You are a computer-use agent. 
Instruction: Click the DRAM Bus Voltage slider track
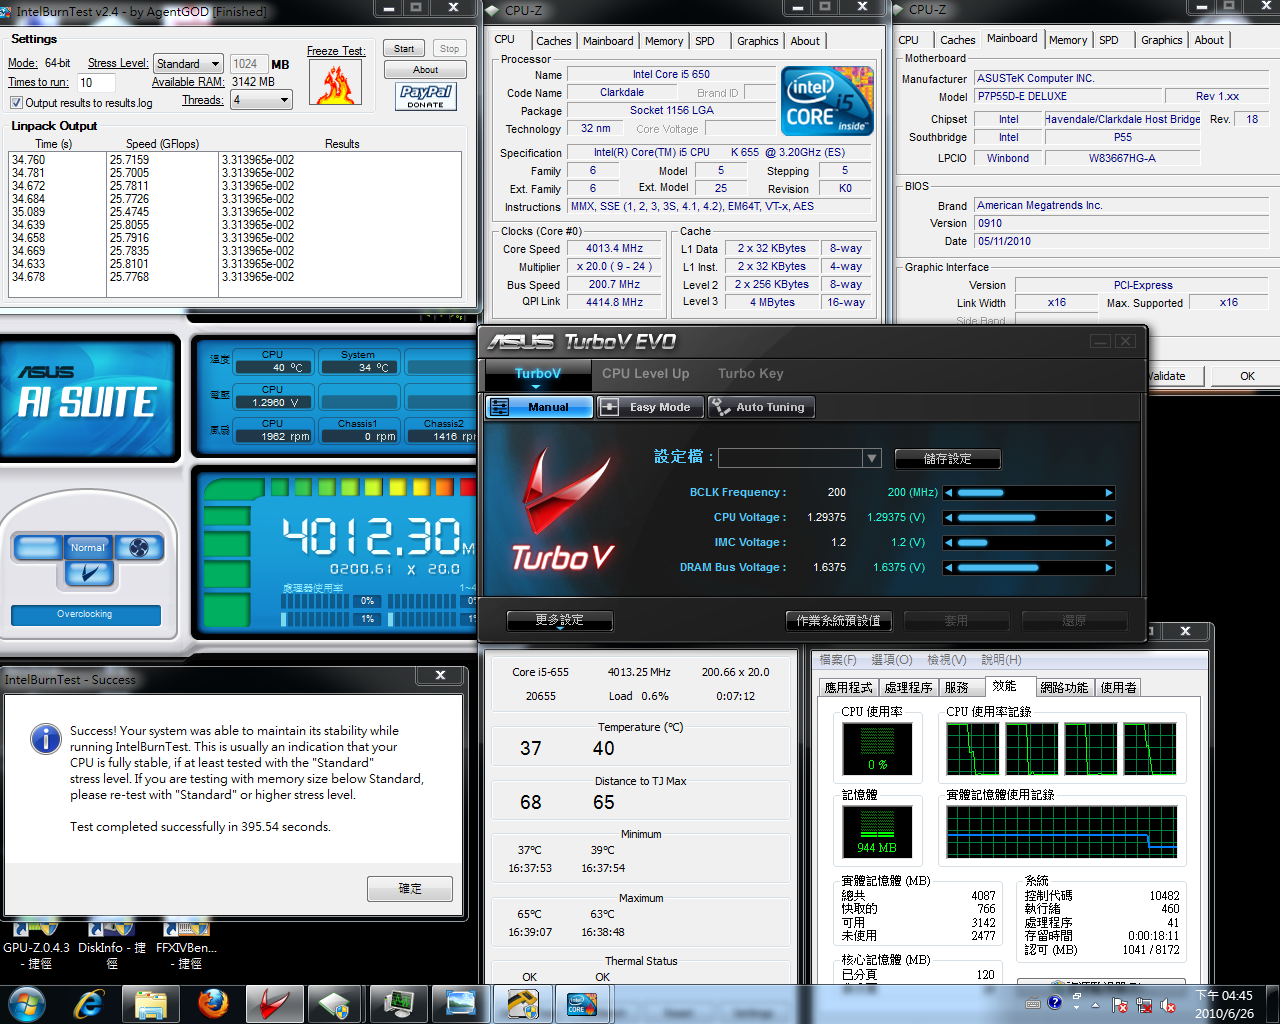click(x=1029, y=568)
